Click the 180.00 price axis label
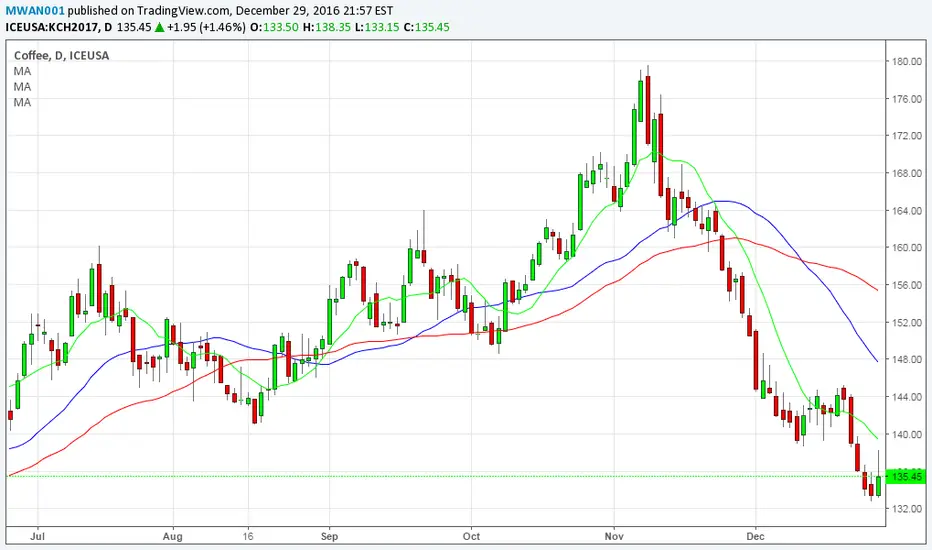 point(907,61)
